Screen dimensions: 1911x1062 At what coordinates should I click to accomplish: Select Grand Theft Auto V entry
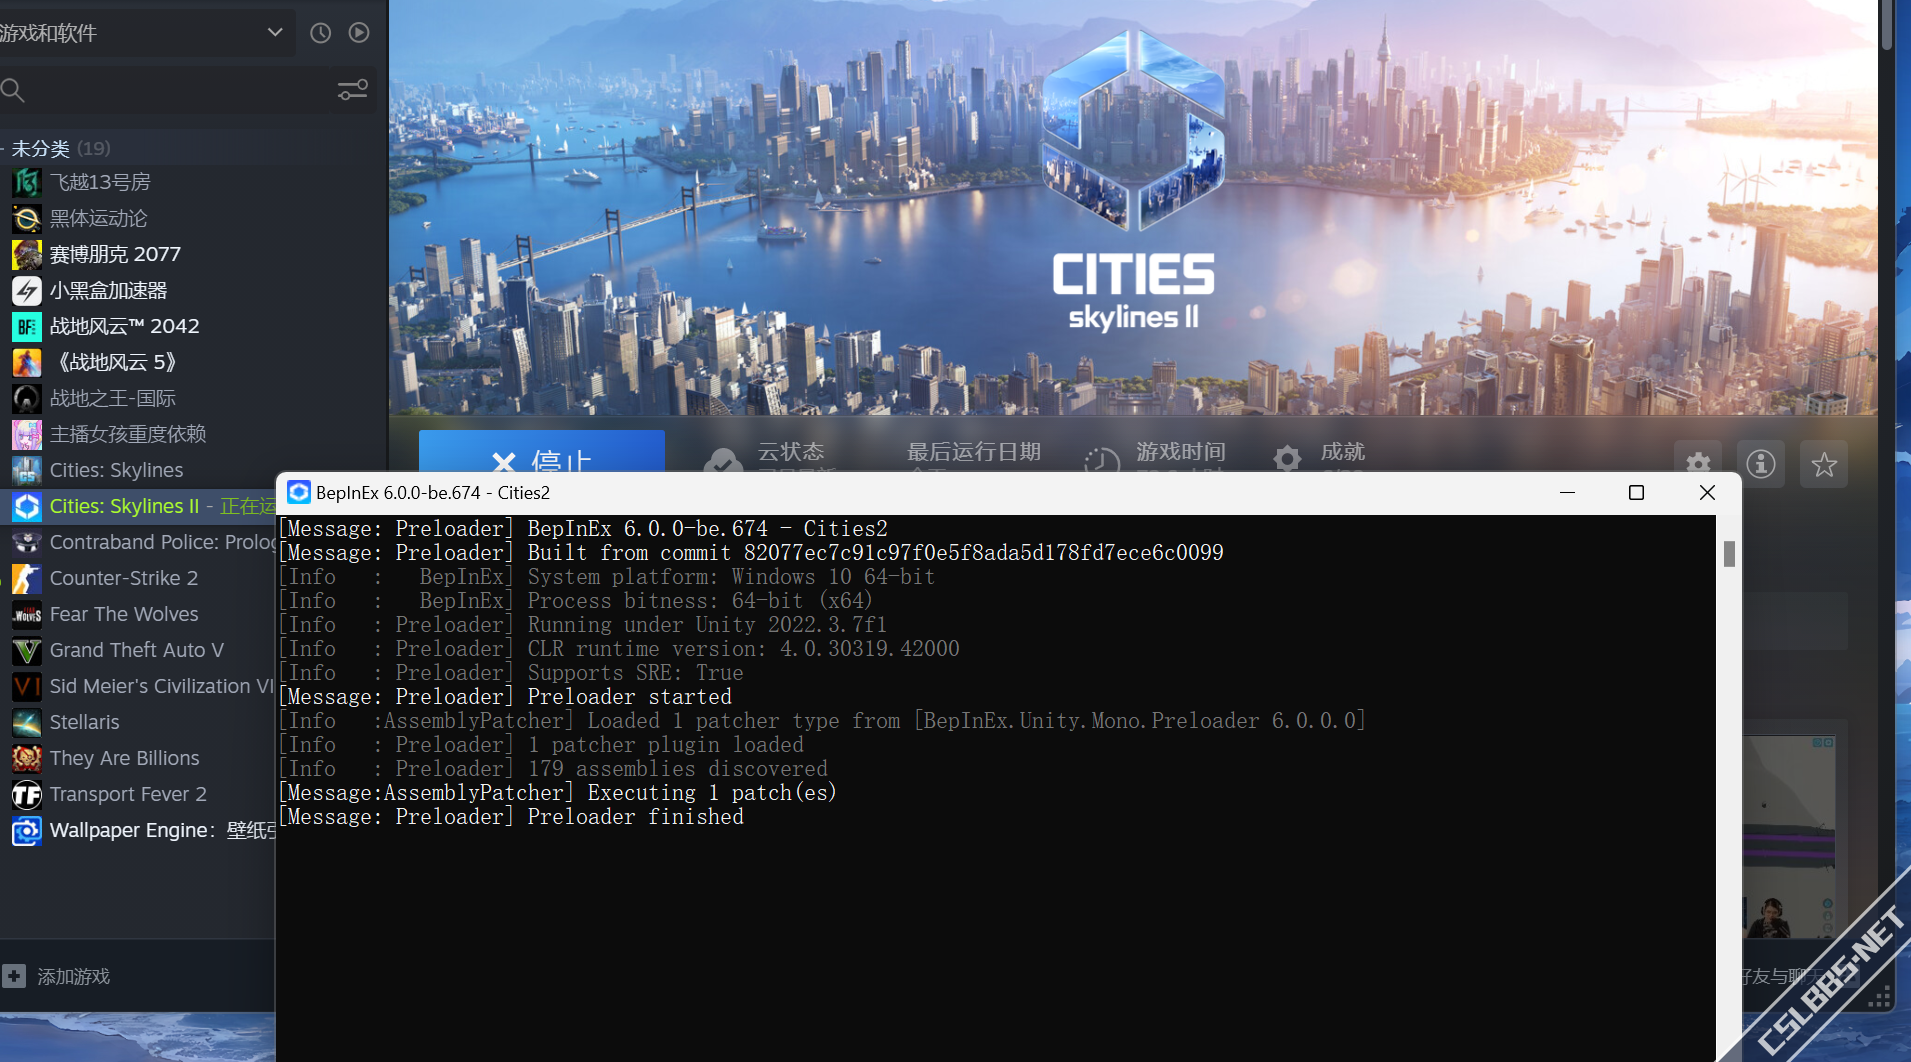(x=138, y=650)
